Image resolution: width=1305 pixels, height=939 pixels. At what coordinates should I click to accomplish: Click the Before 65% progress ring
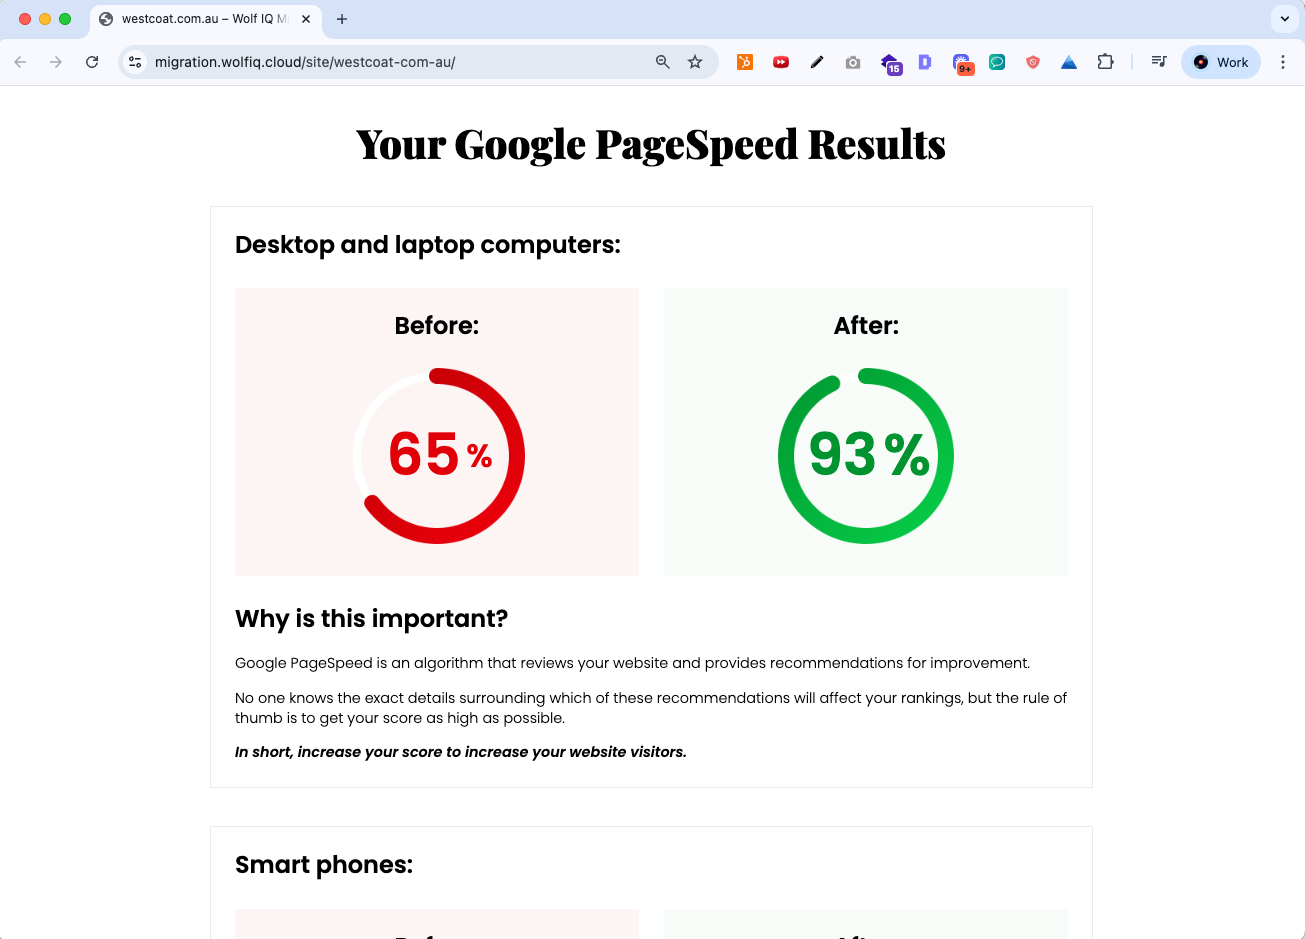437,455
